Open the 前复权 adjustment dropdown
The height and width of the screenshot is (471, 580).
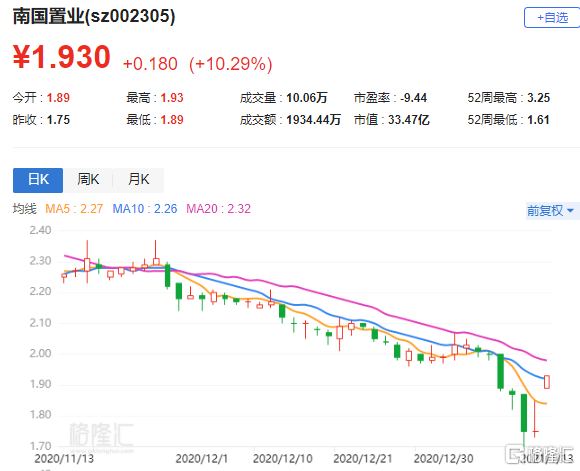[552, 211]
